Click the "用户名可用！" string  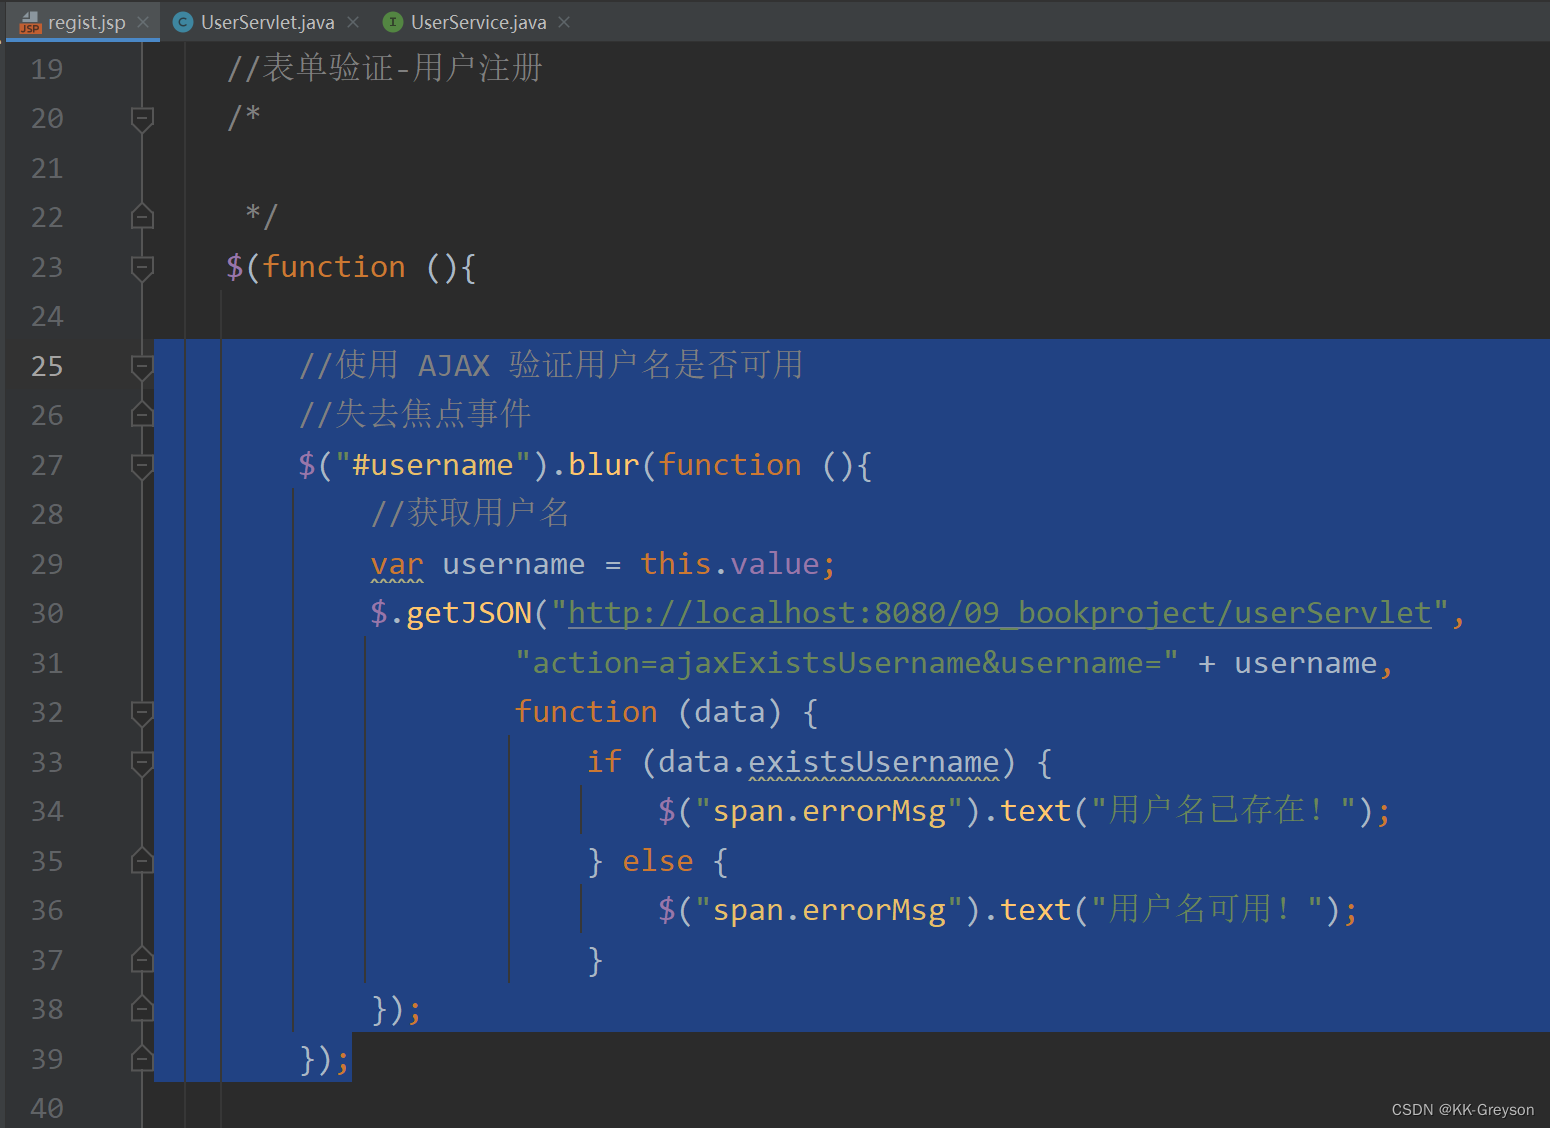pos(1208,909)
